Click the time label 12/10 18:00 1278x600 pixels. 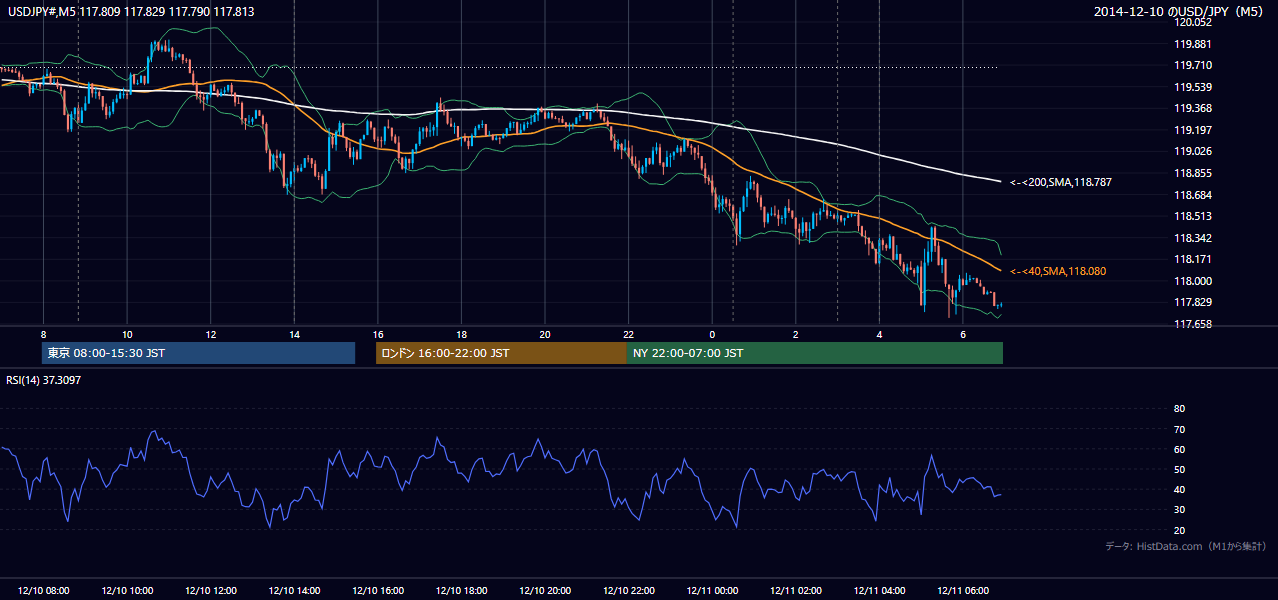[461, 591]
